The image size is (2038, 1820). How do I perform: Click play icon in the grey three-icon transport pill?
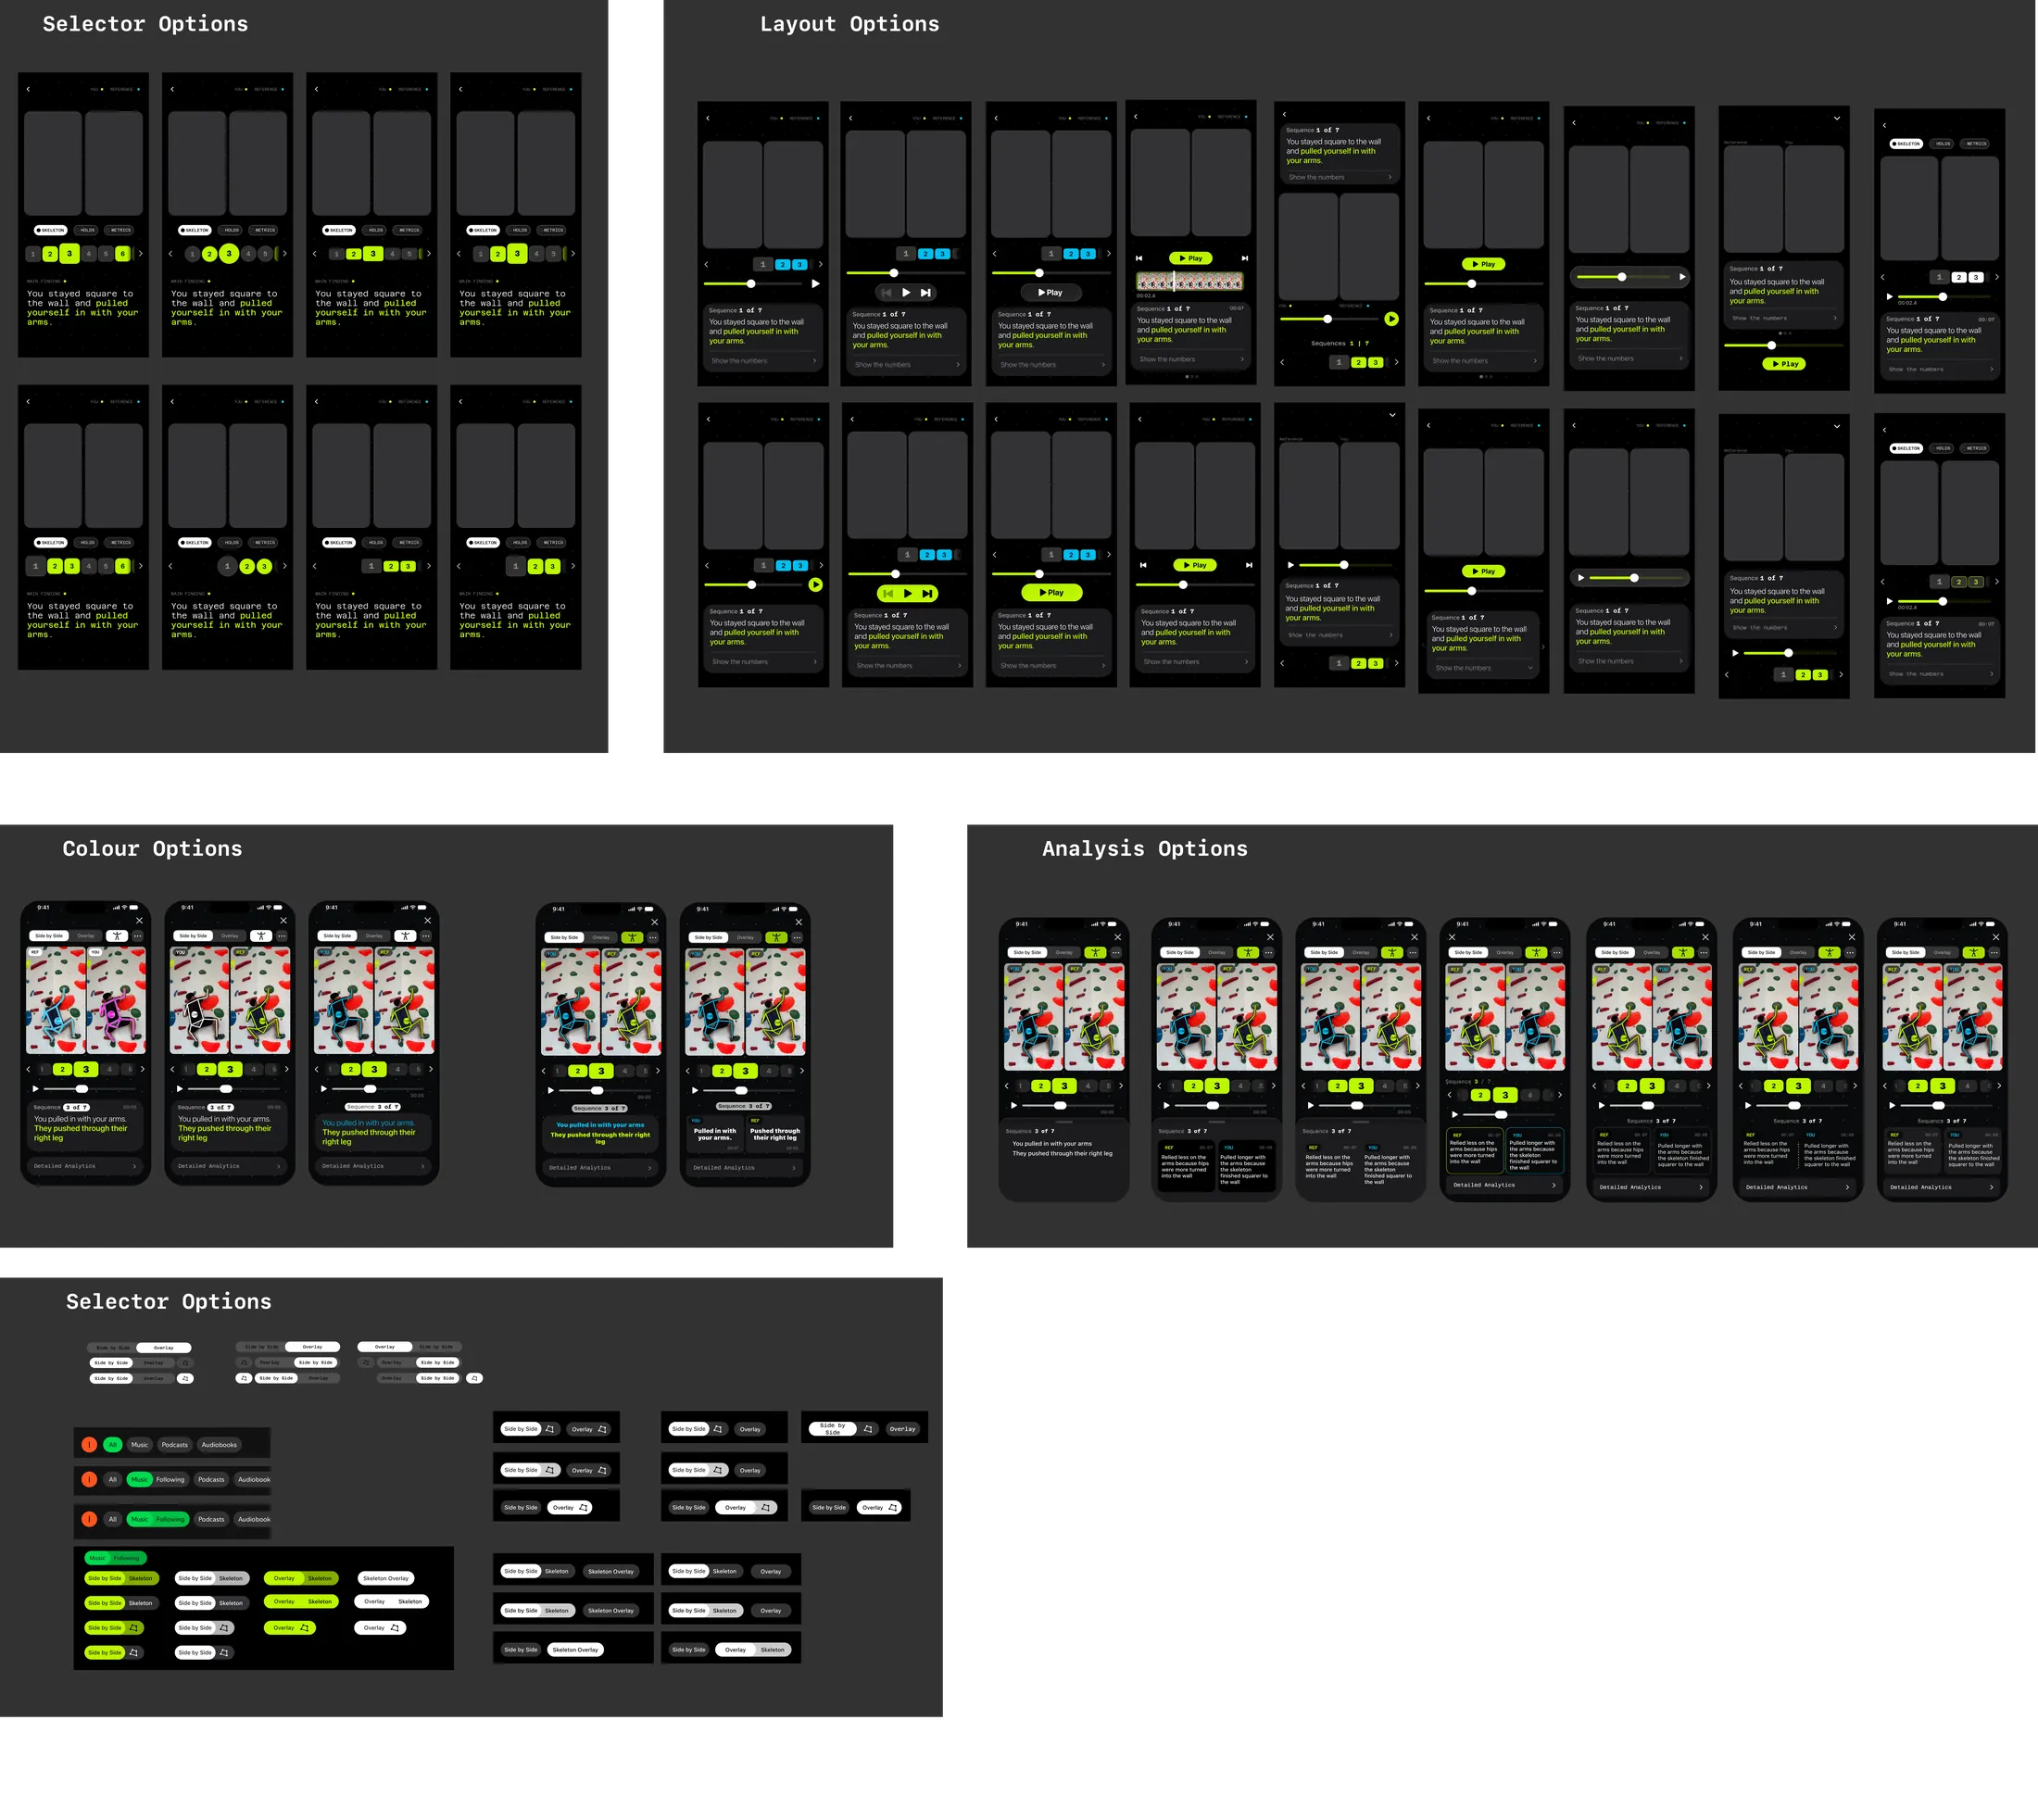click(906, 293)
